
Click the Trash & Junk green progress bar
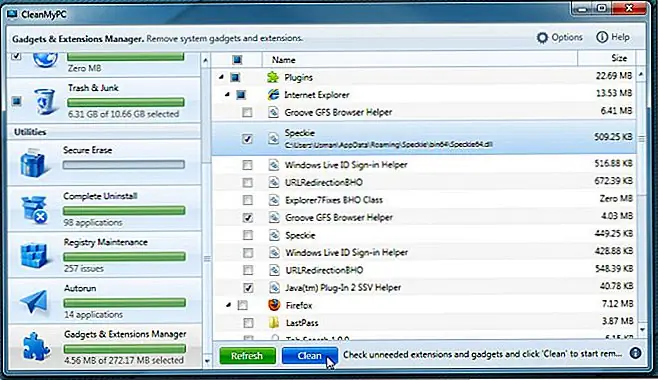click(125, 102)
